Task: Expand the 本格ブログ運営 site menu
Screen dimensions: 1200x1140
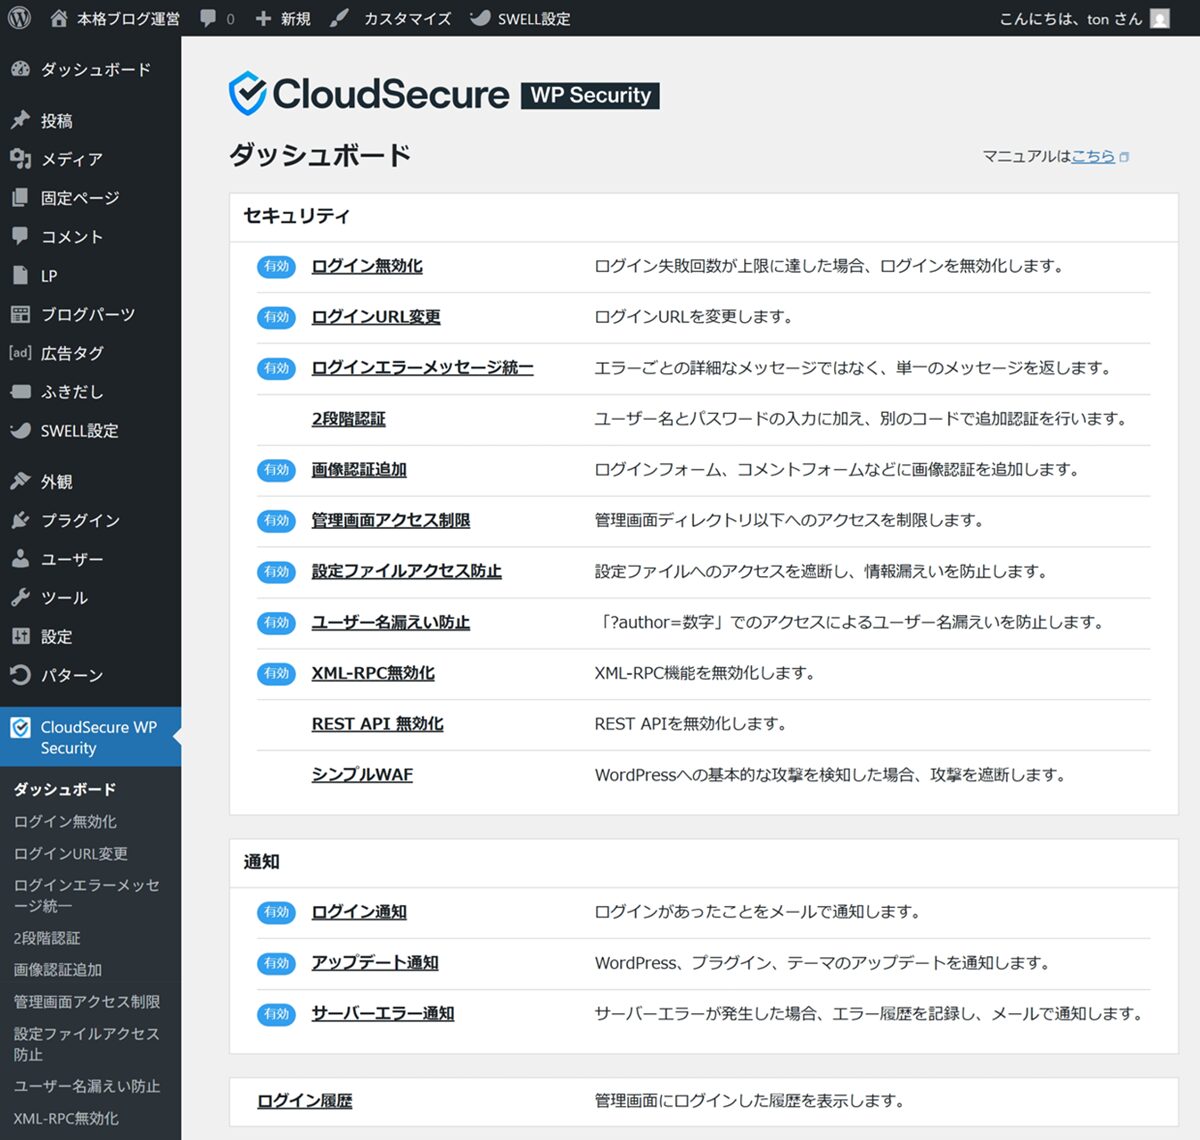Action: click(x=116, y=19)
